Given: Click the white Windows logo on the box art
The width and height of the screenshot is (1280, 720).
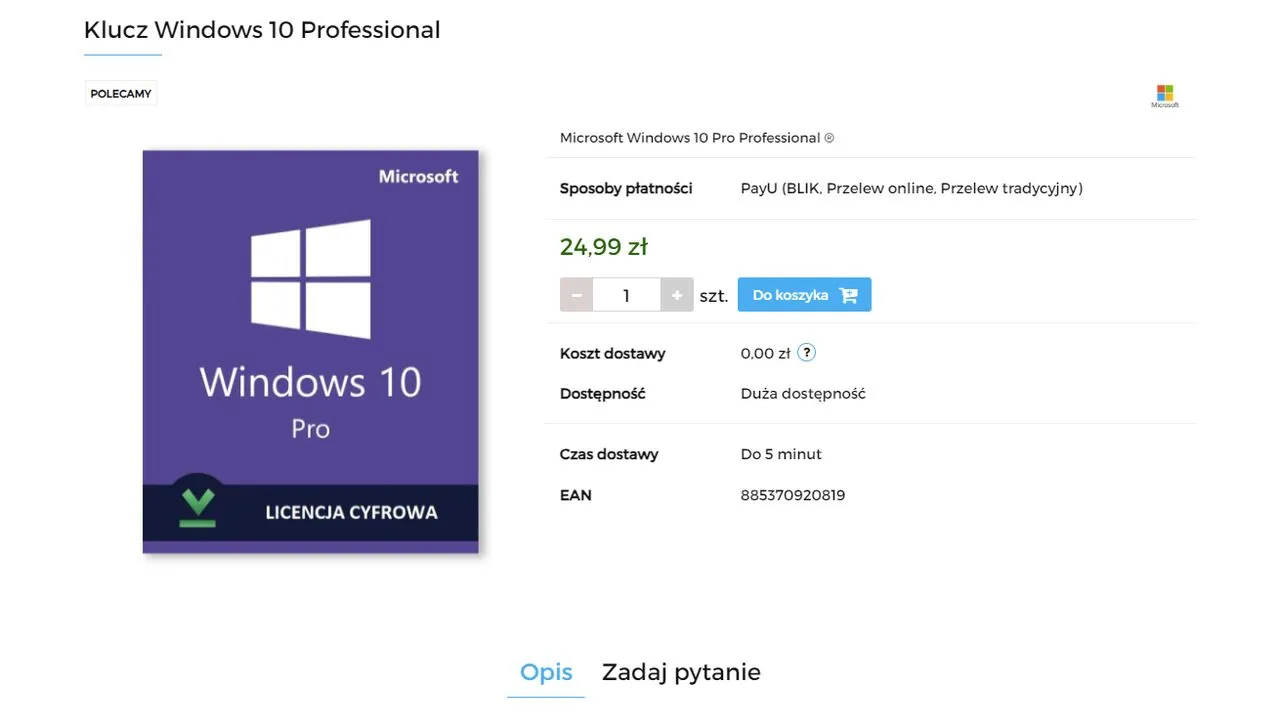Looking at the screenshot, I should point(310,278).
